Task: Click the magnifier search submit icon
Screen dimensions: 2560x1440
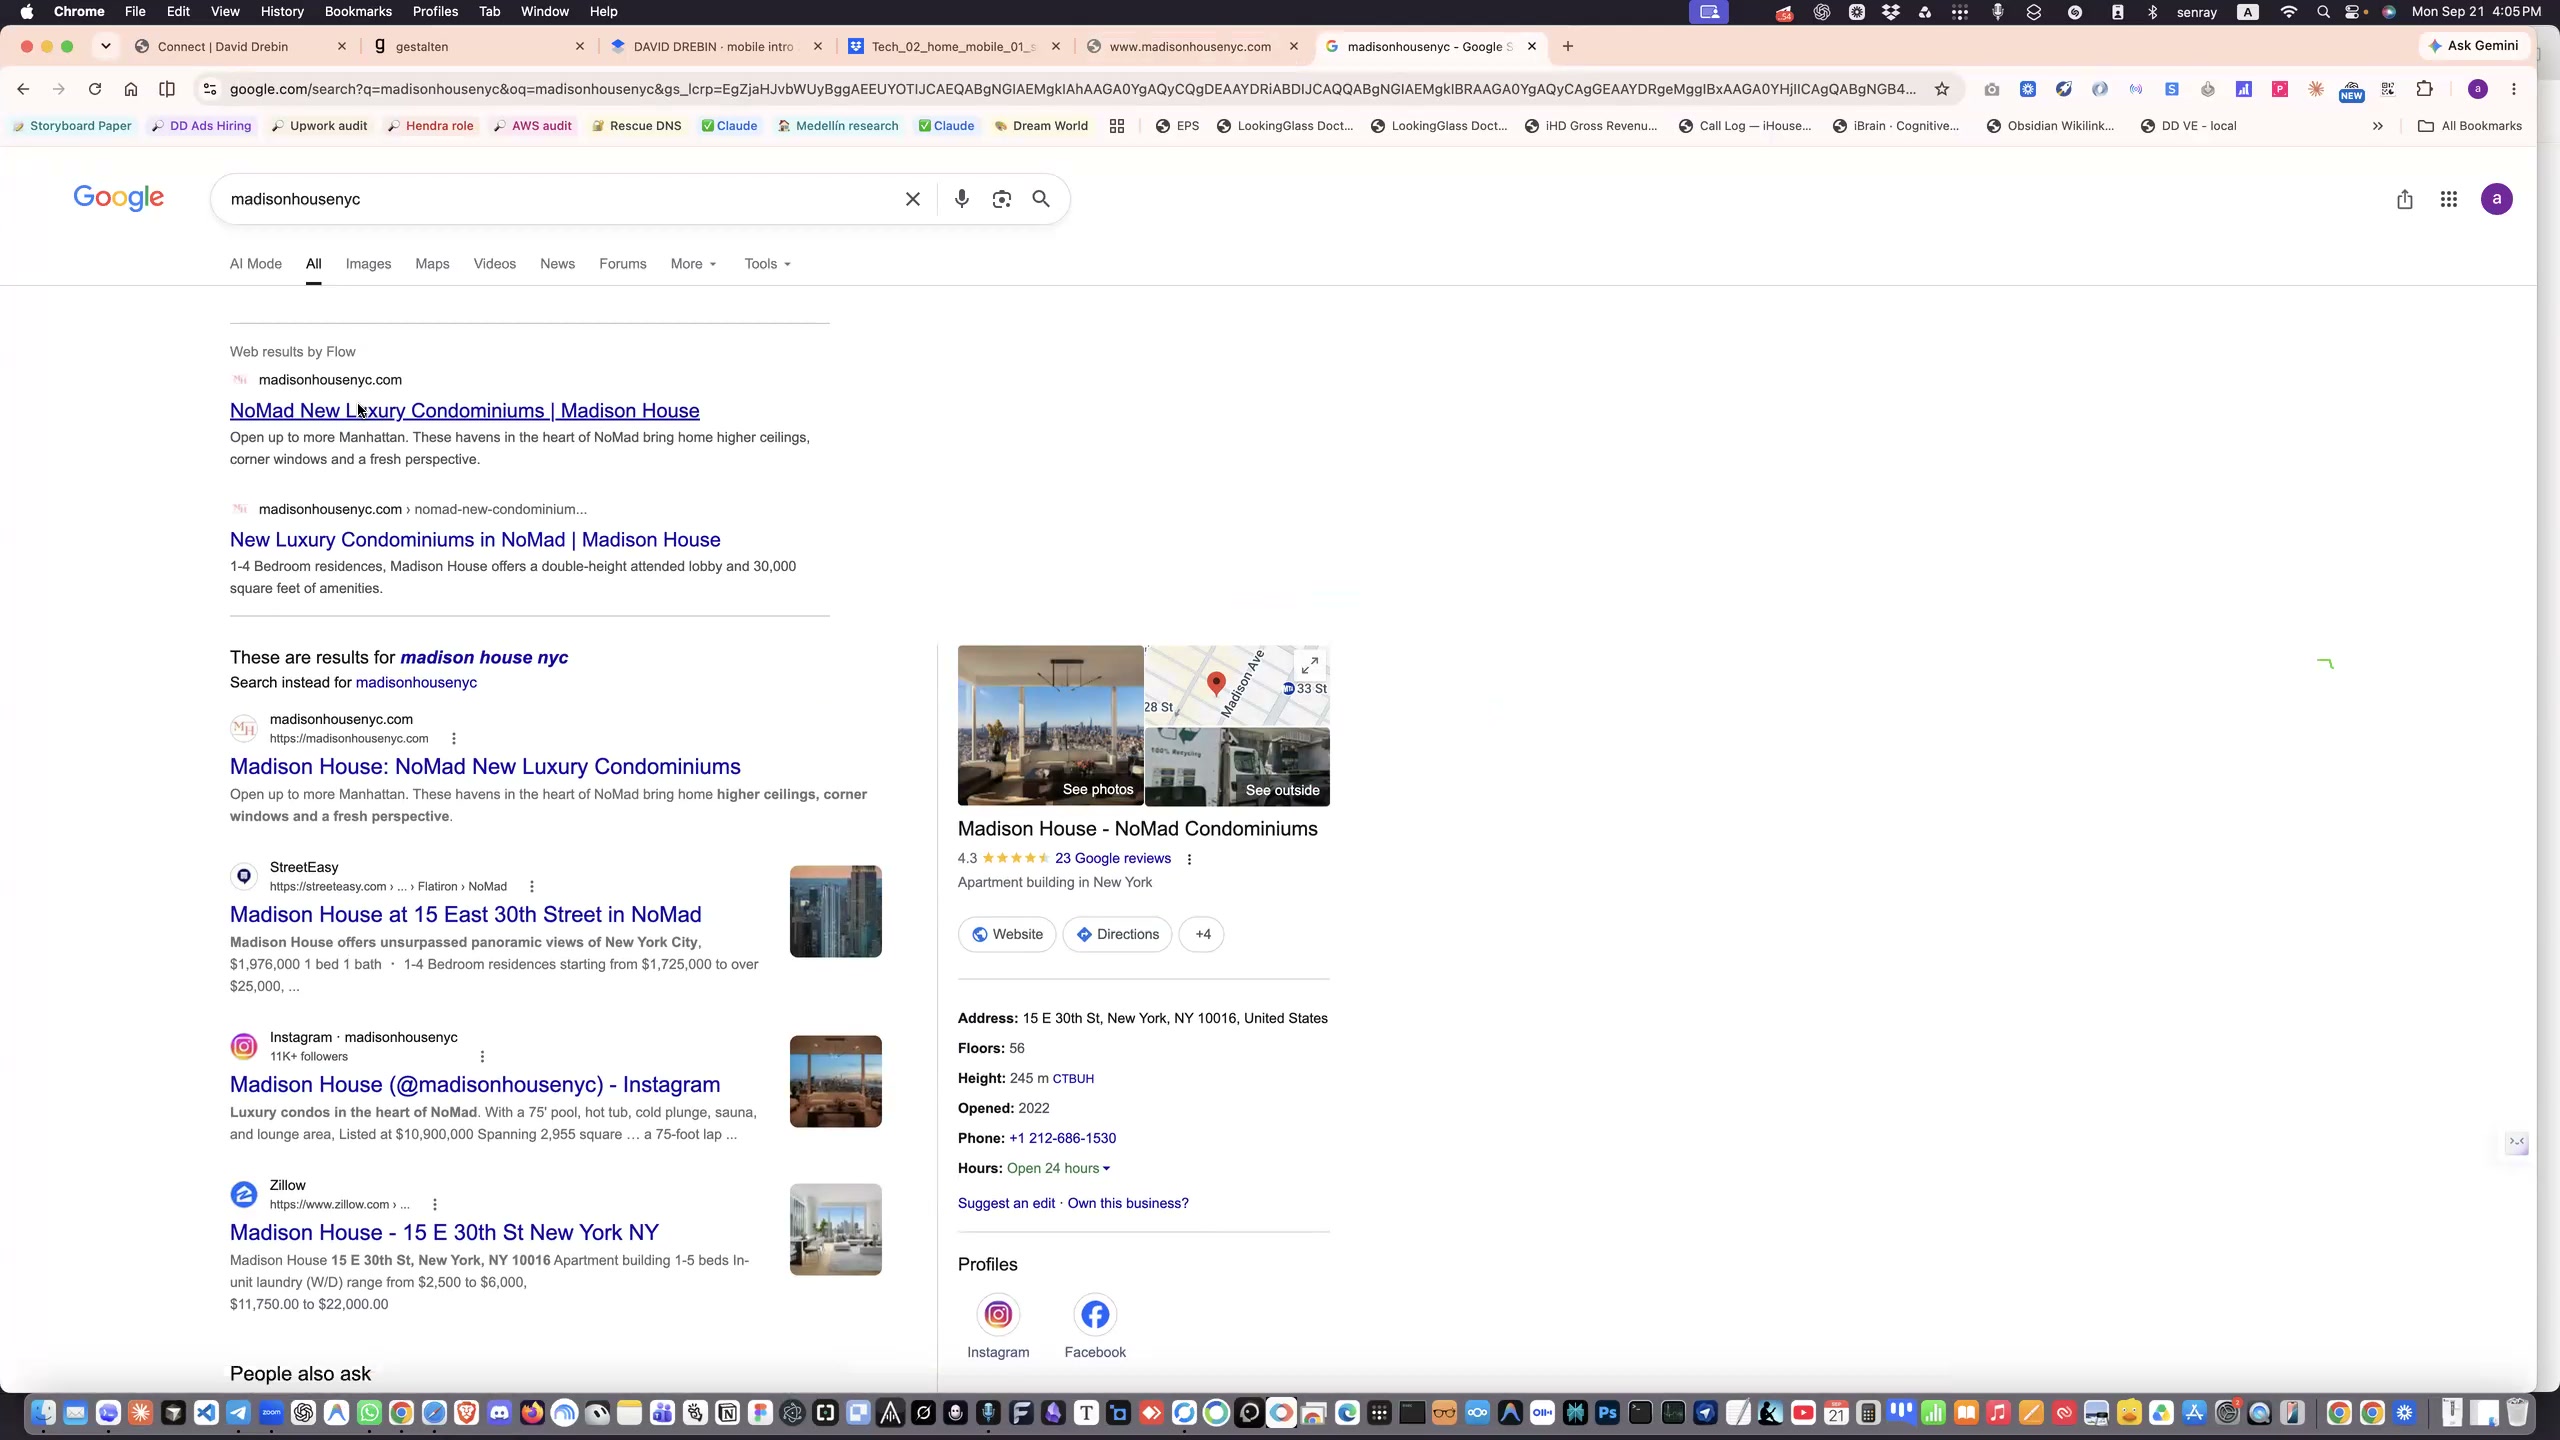Action: [1041, 199]
